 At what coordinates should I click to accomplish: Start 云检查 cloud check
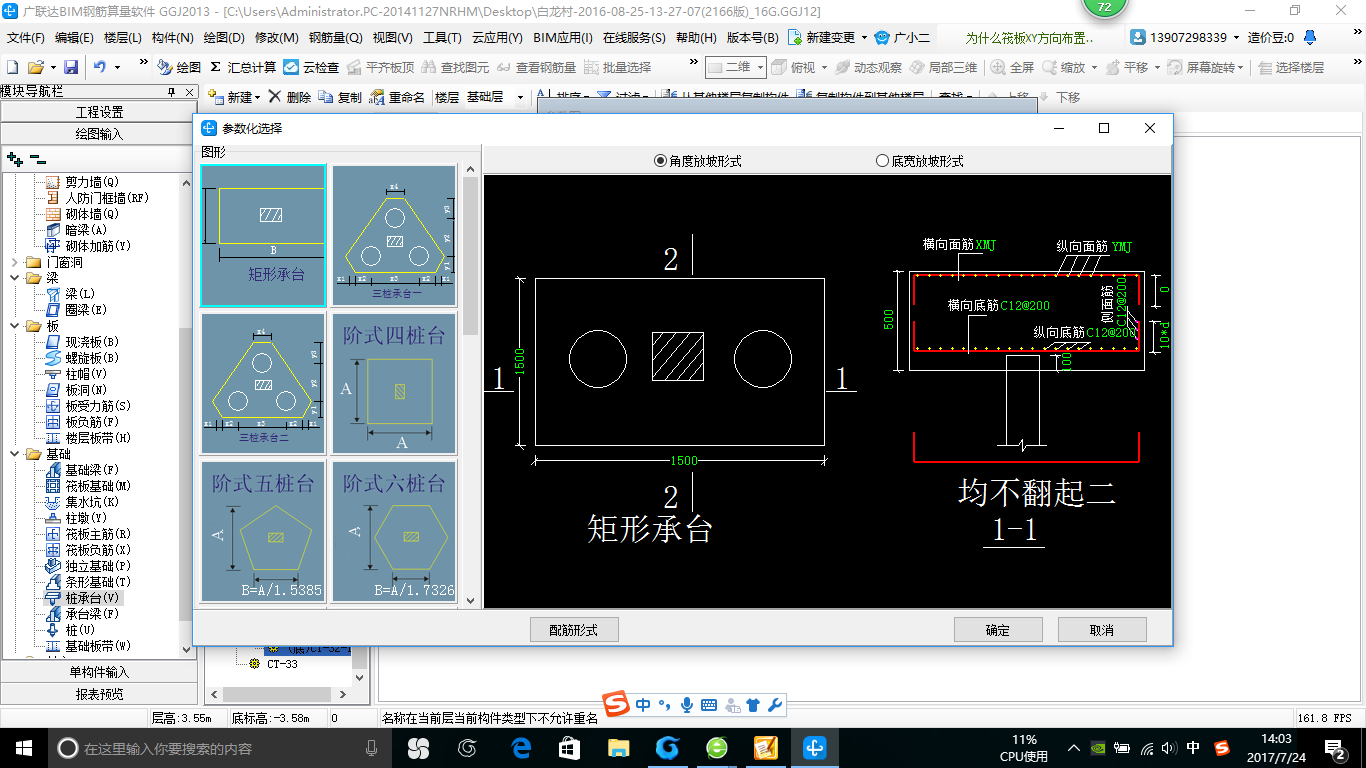[311, 67]
